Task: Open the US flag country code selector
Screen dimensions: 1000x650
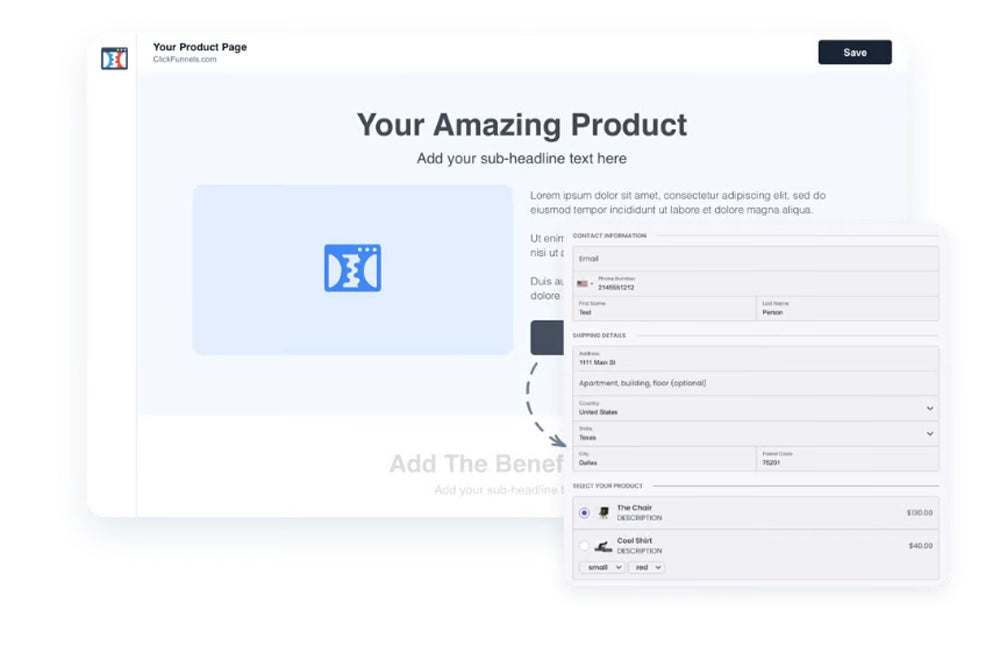Action: click(x=584, y=284)
